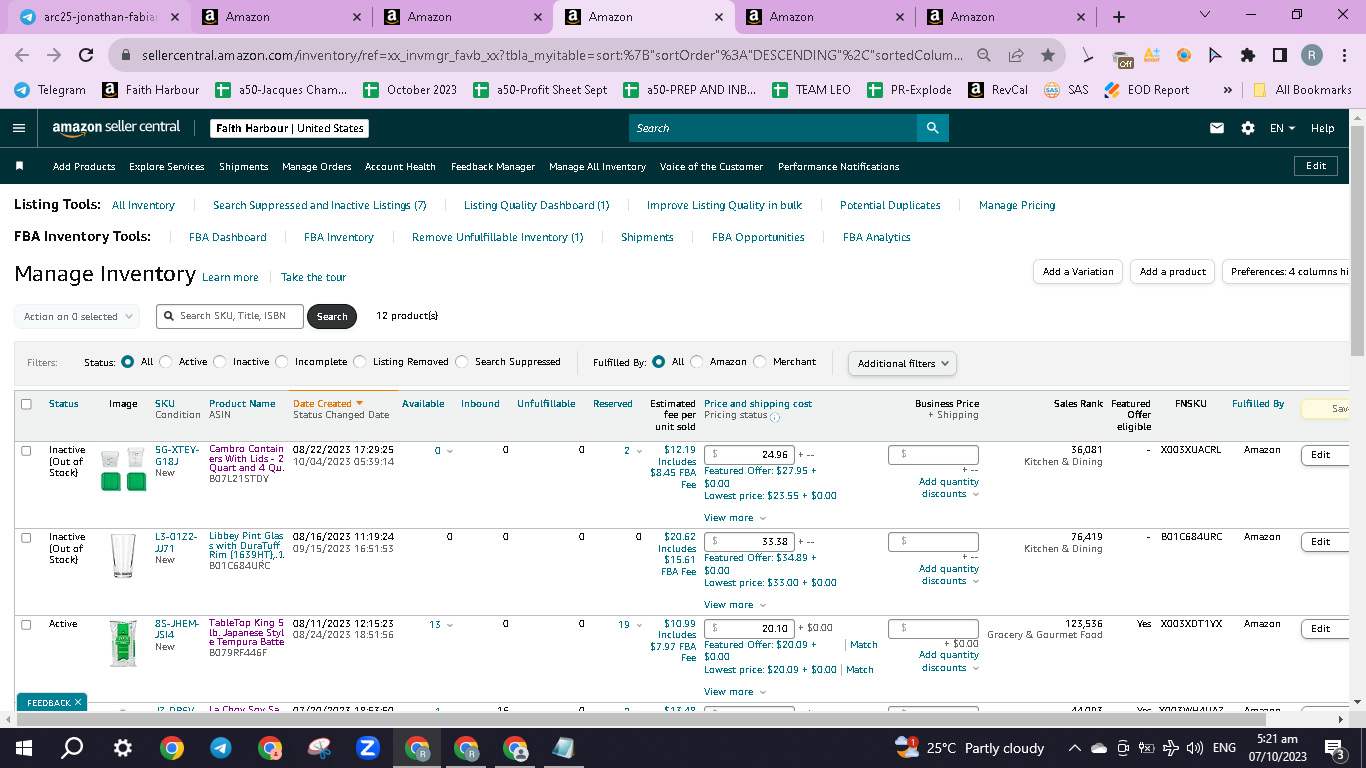
Task: Click the browser back arrow
Action: (24, 55)
